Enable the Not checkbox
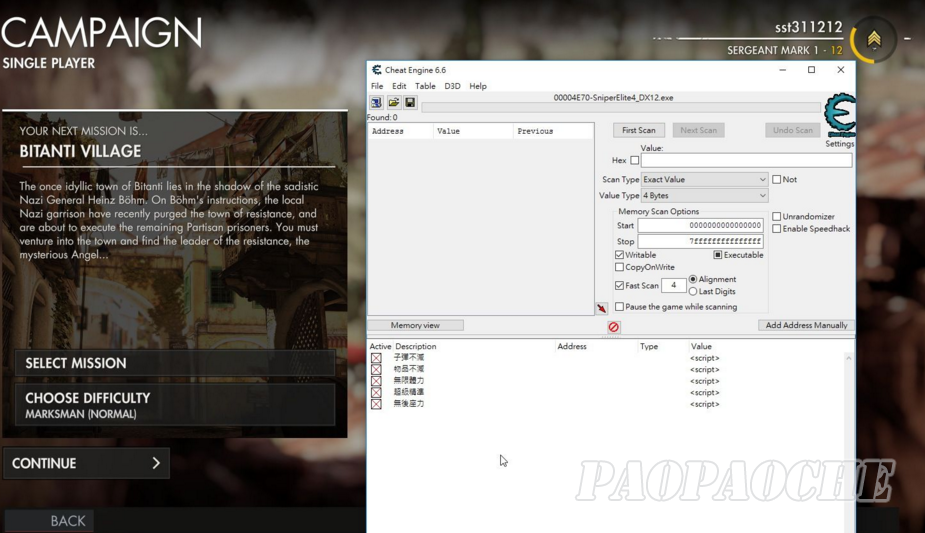Viewport: 925px width, 533px height. (777, 179)
